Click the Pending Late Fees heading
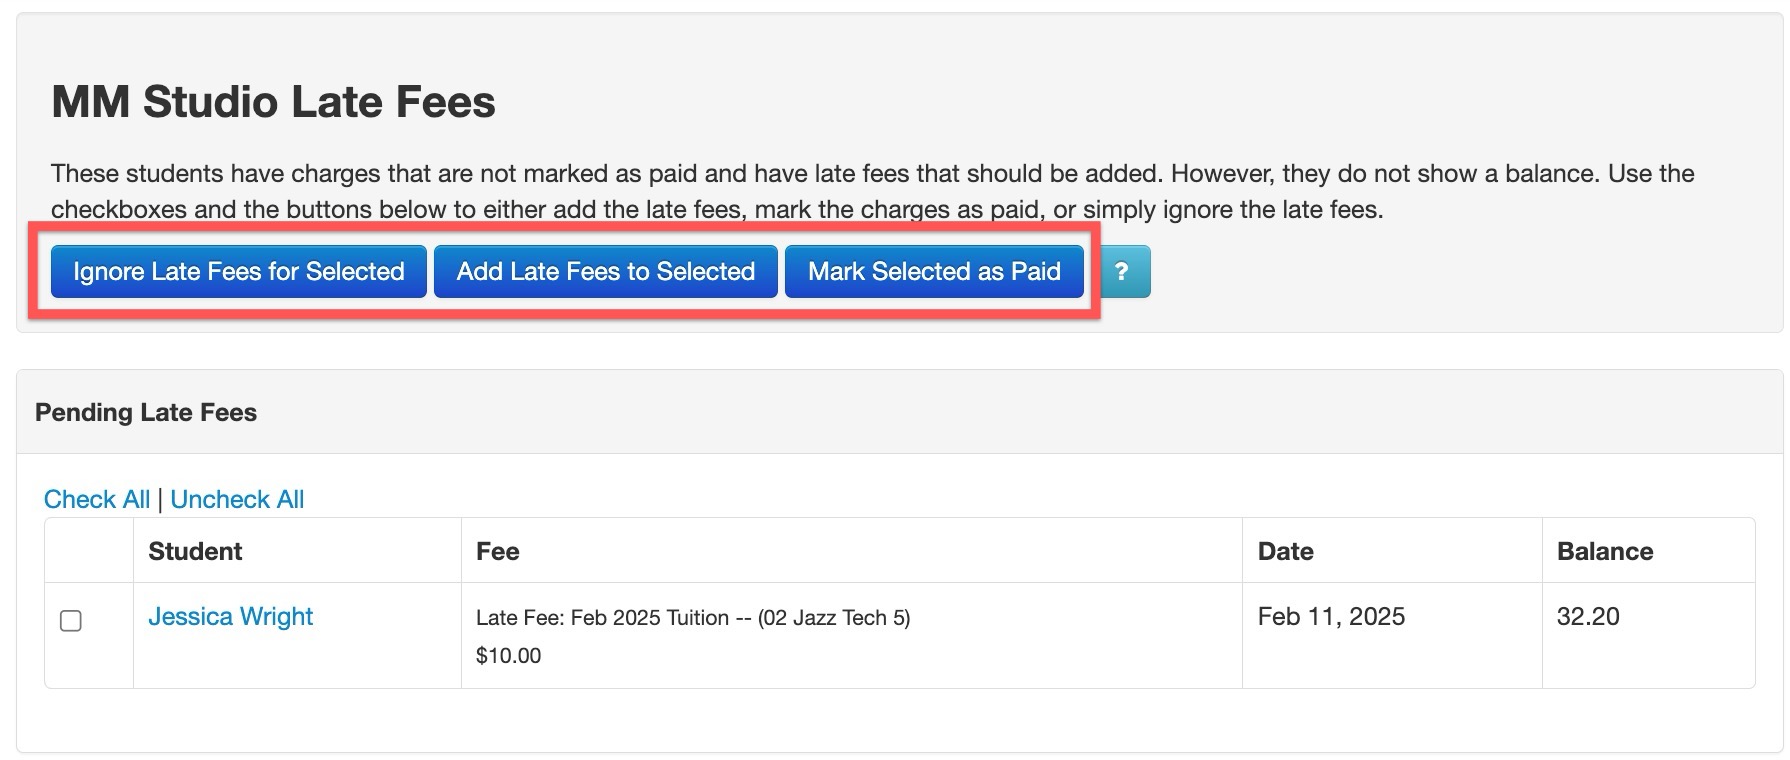 (146, 412)
